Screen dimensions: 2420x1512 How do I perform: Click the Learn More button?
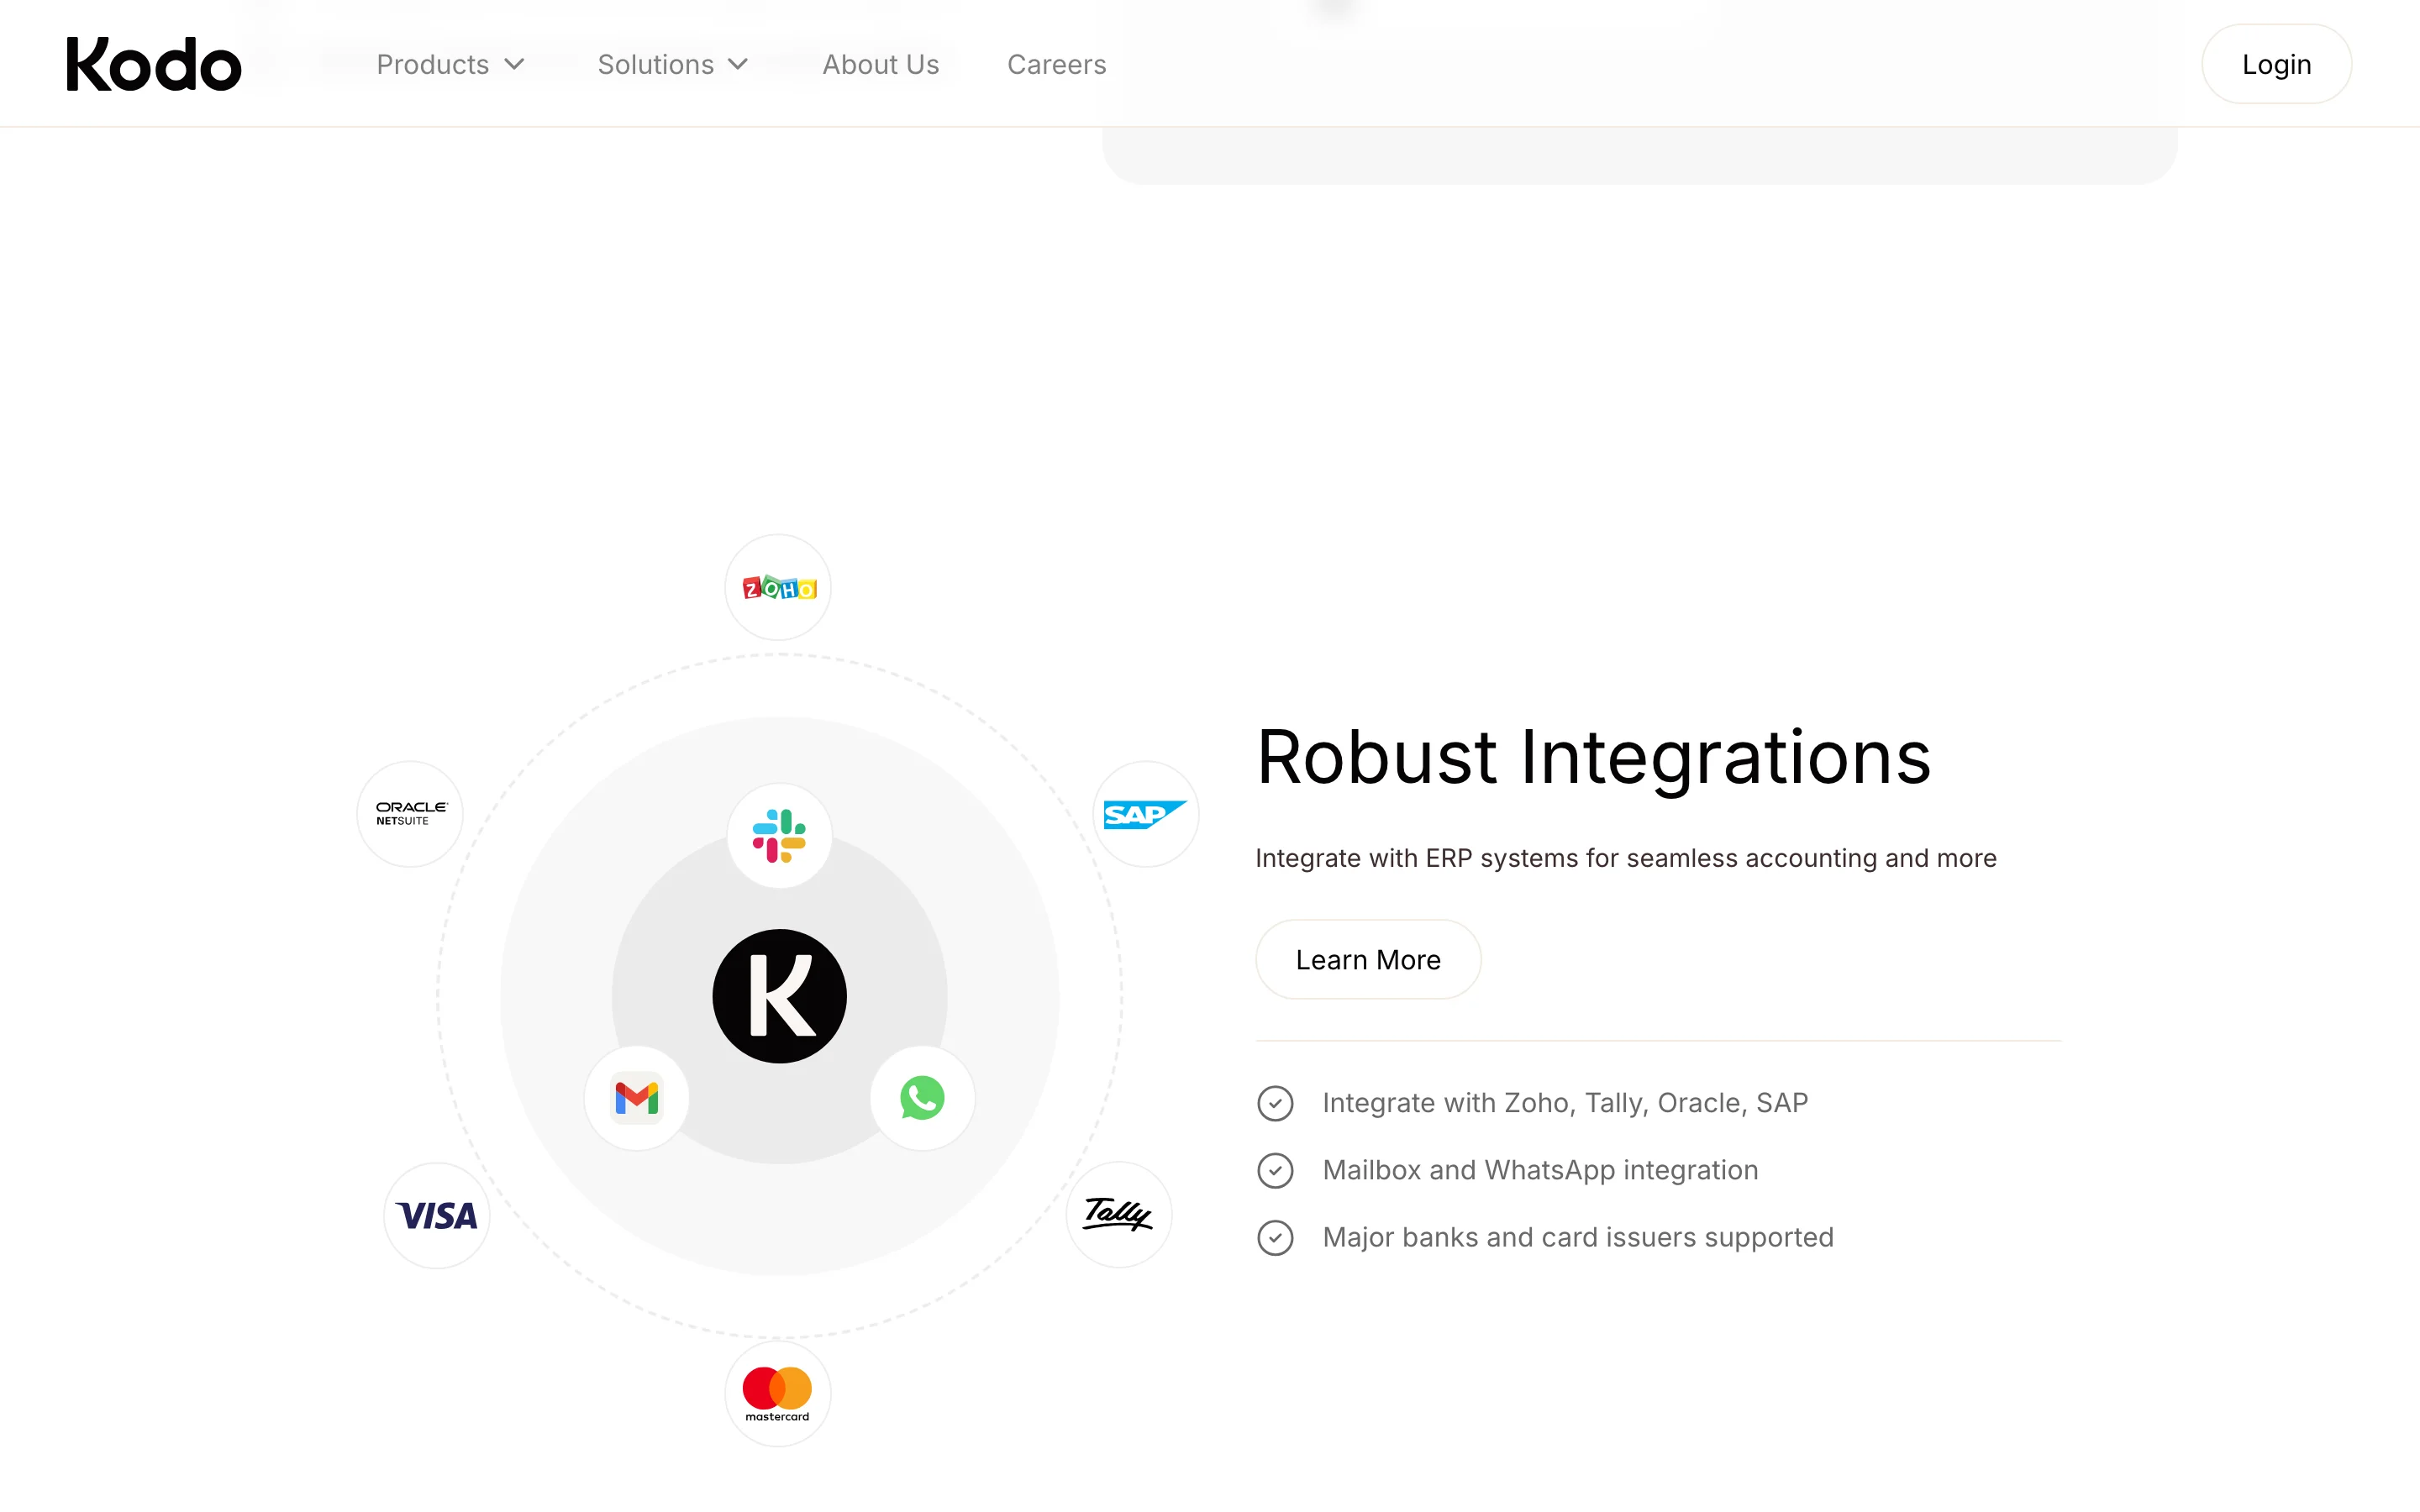(1368, 959)
